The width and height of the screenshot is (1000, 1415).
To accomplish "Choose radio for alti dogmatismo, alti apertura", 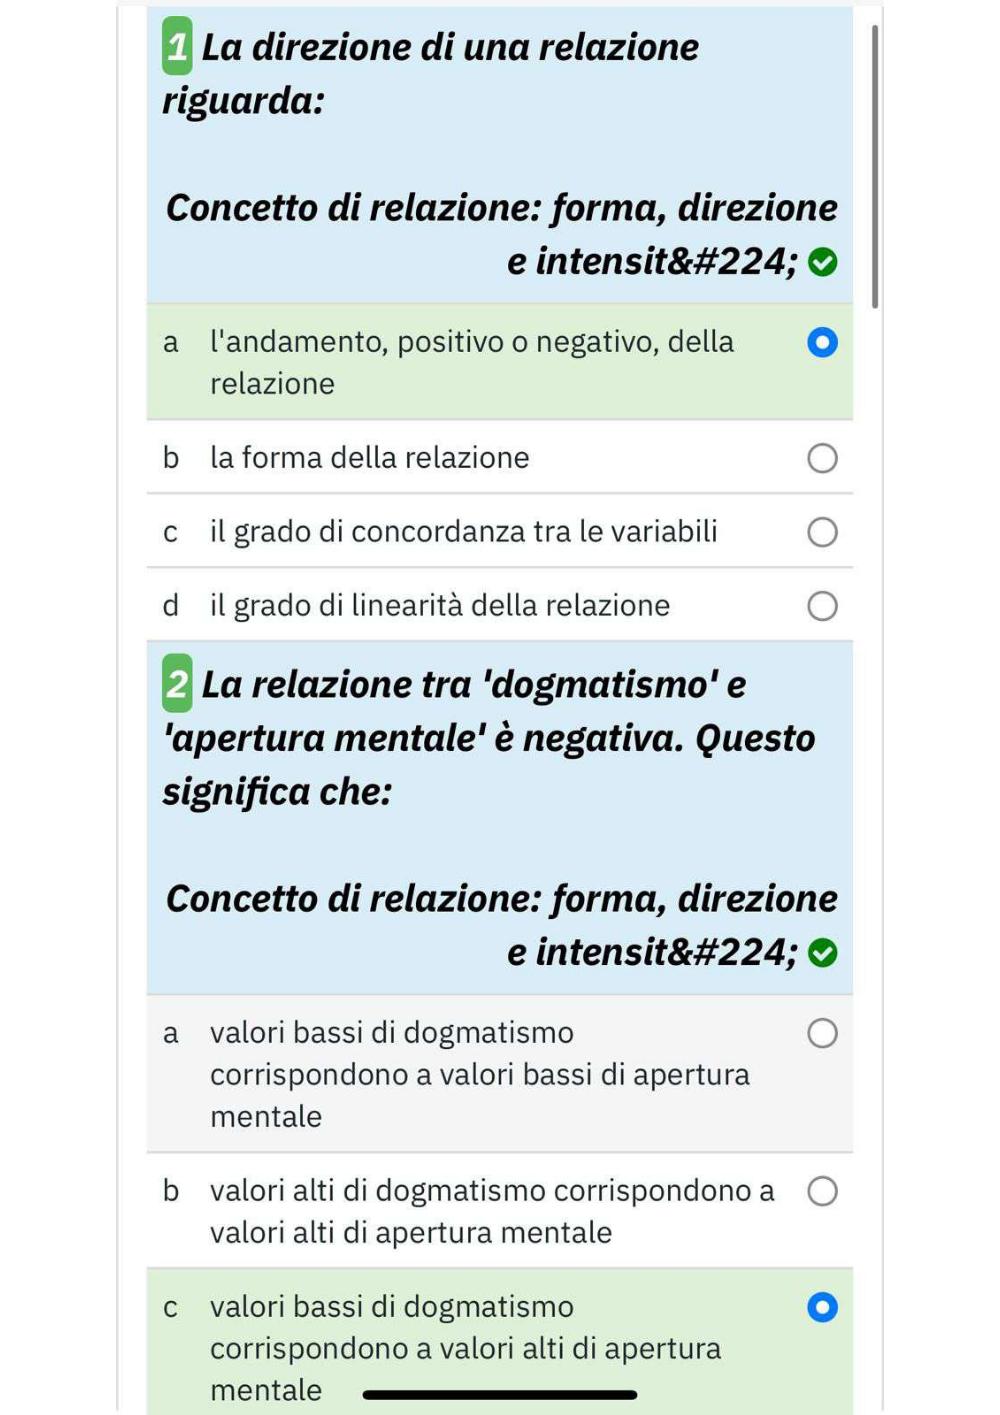I will (822, 1191).
